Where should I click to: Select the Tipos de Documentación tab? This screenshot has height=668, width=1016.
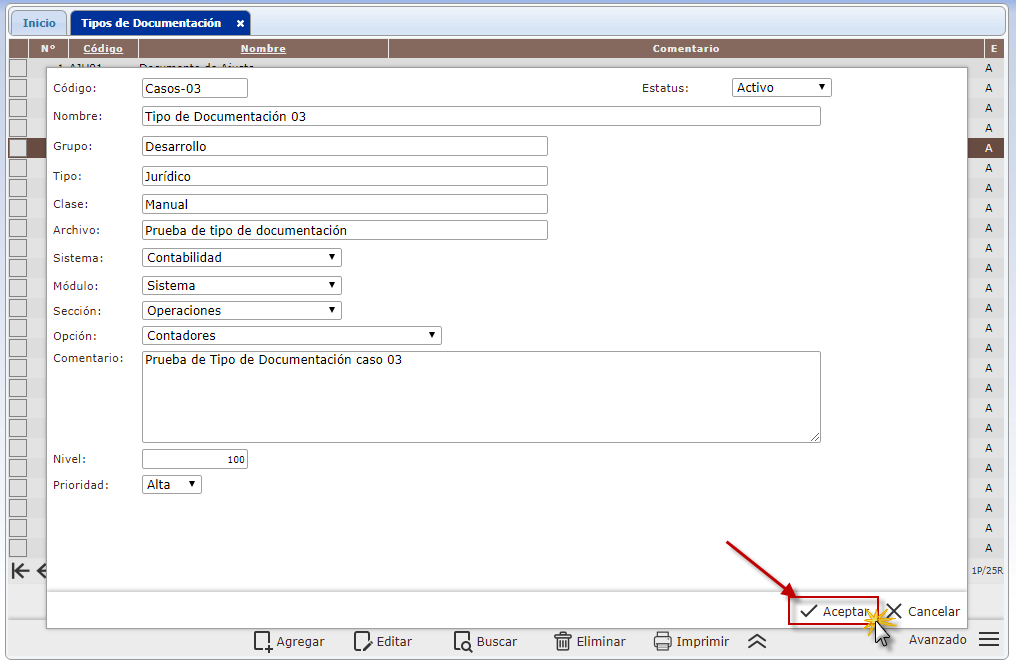tap(151, 23)
